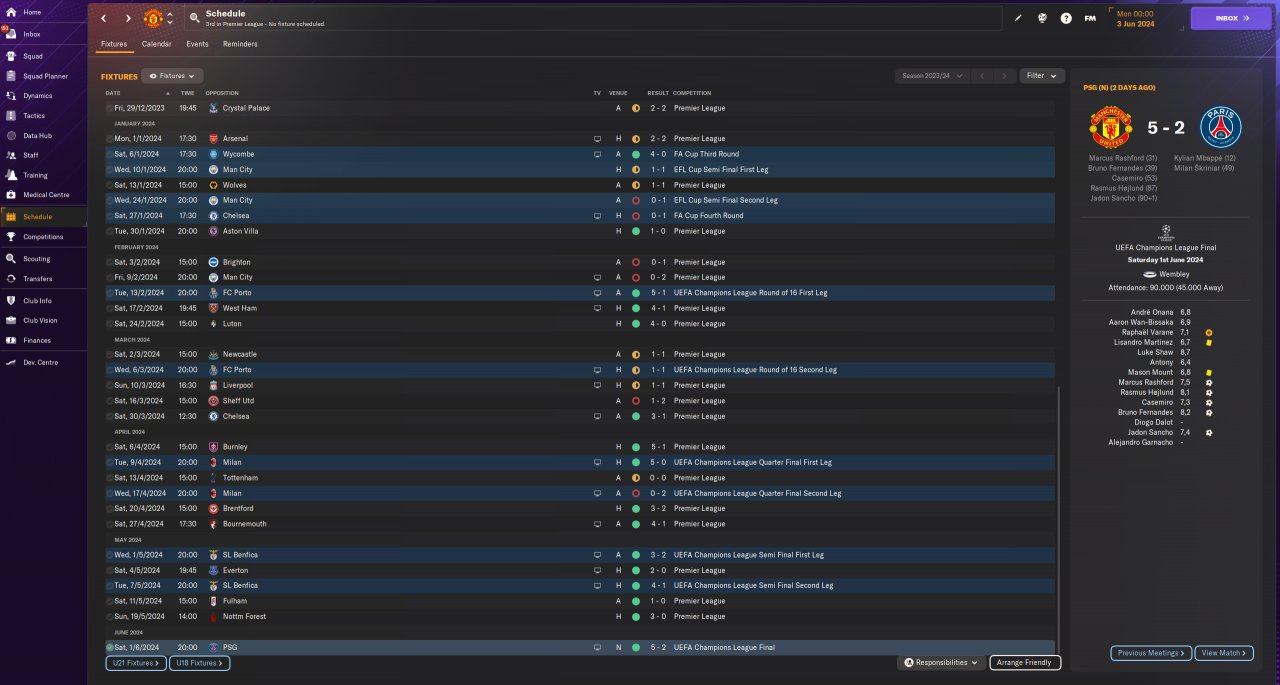
Task: Open the Season 2023/24 dropdown
Action: coord(932,76)
